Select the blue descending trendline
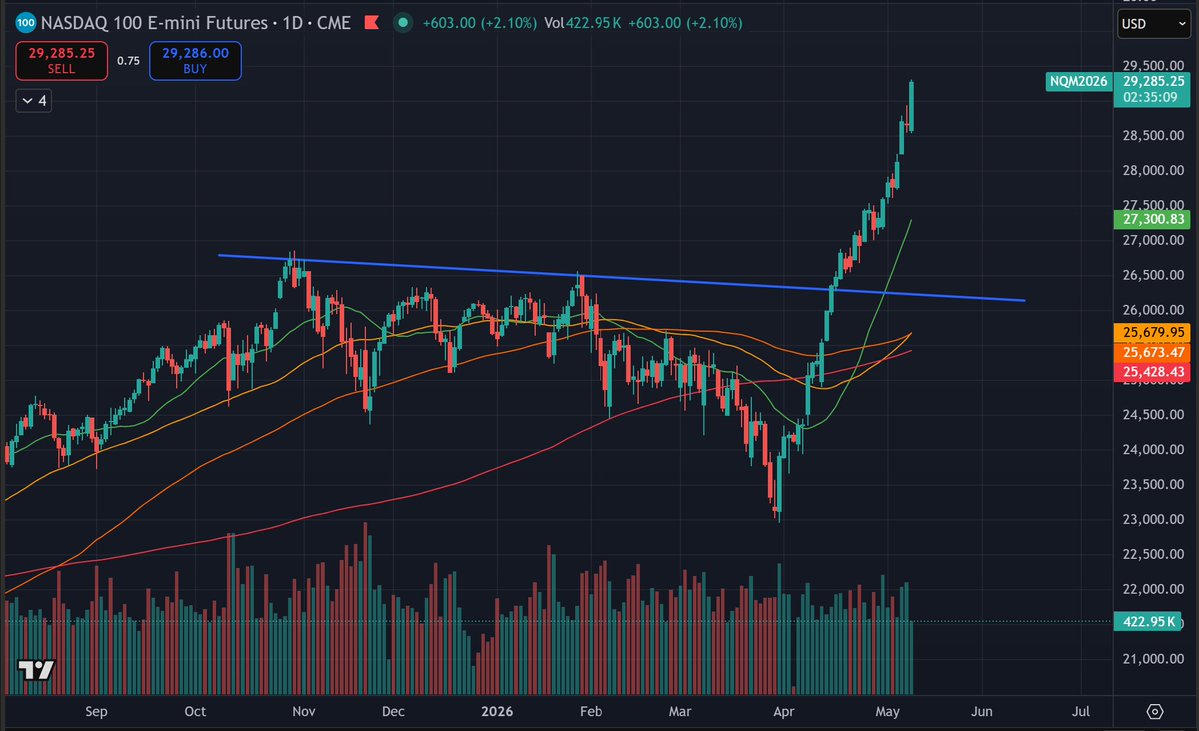 click(x=621, y=278)
